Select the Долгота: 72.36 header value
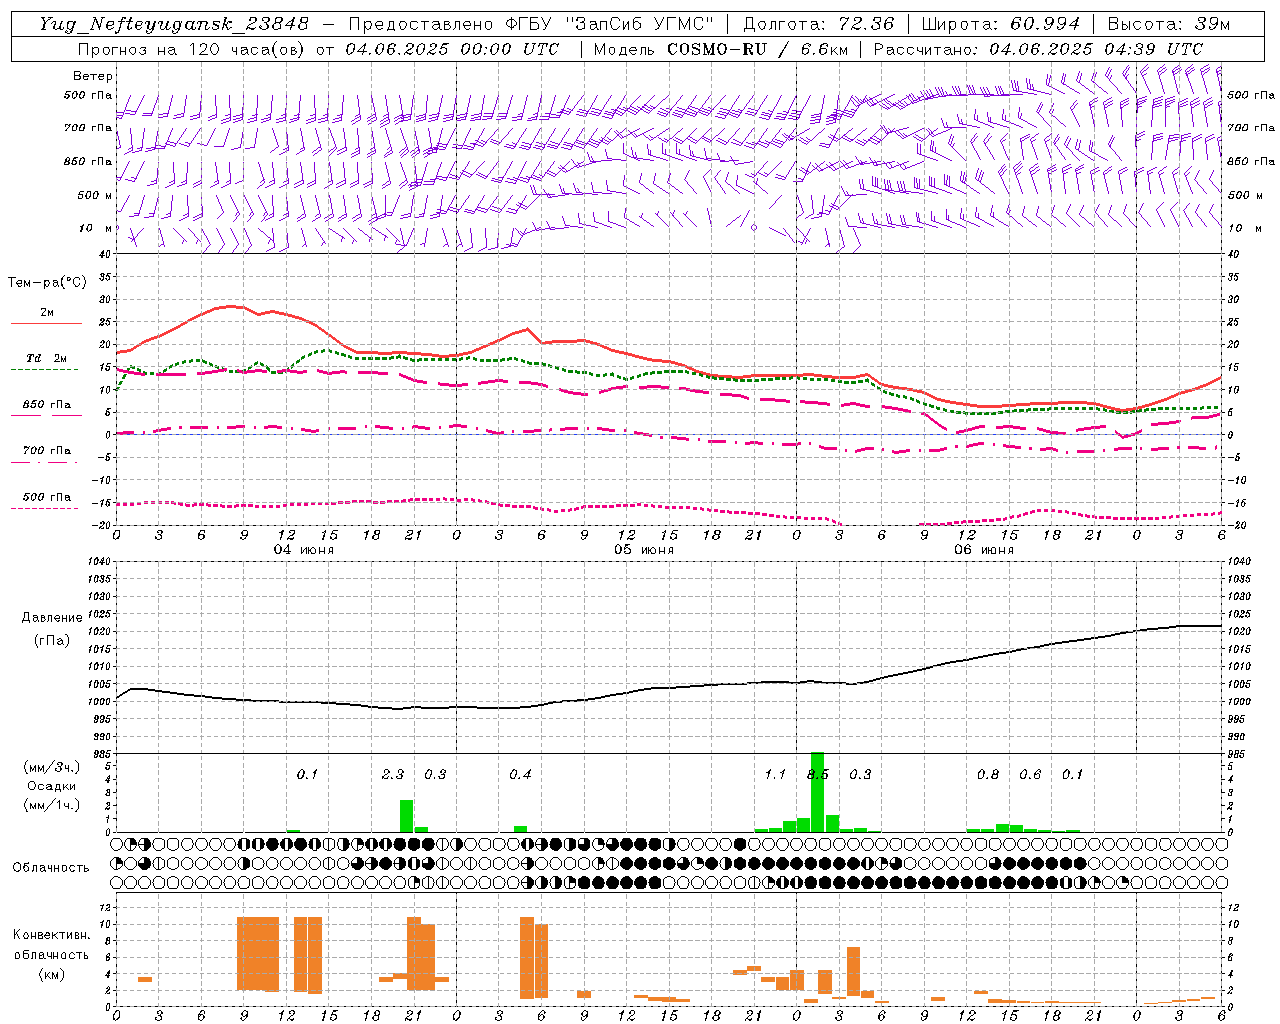This screenshot has height=1024, width=1280. point(818,24)
